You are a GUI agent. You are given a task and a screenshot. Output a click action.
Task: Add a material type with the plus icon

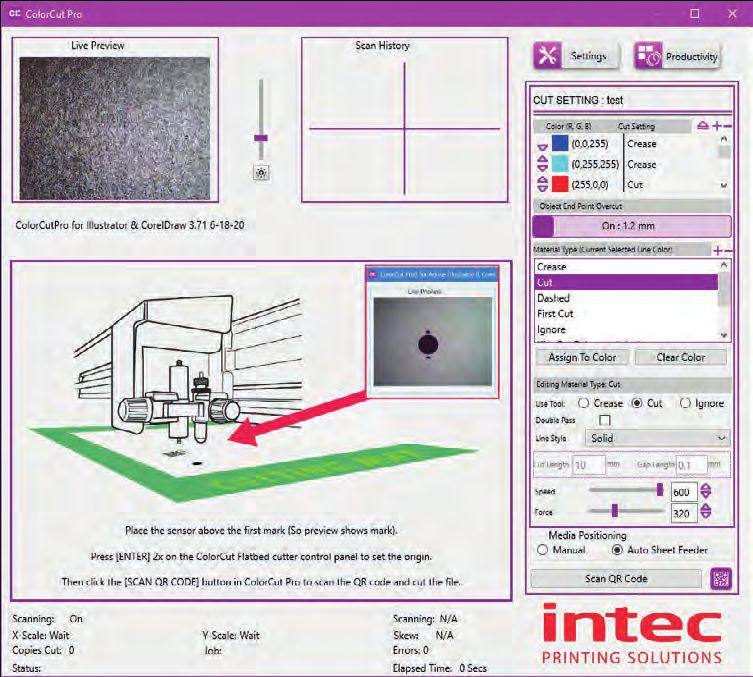pyautogui.click(x=717, y=251)
